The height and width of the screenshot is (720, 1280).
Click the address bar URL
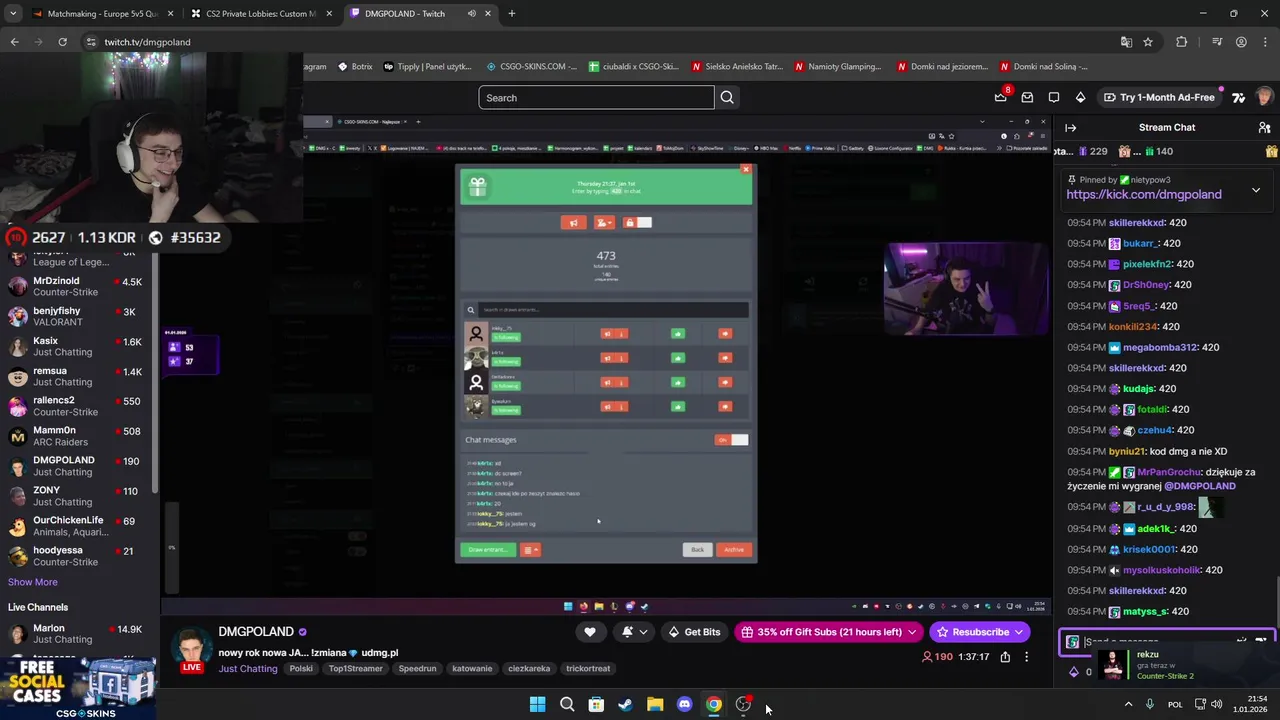pyautogui.click(x=147, y=42)
